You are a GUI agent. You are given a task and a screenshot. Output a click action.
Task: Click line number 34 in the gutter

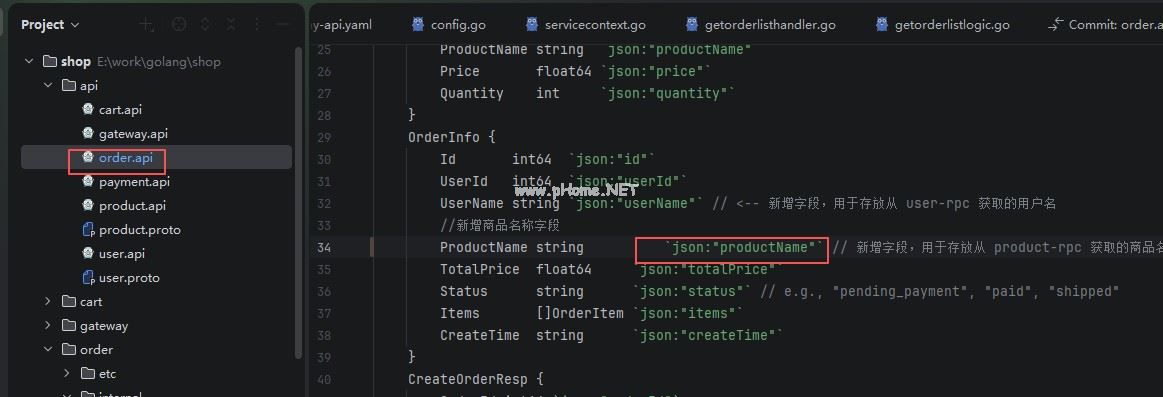coord(323,247)
